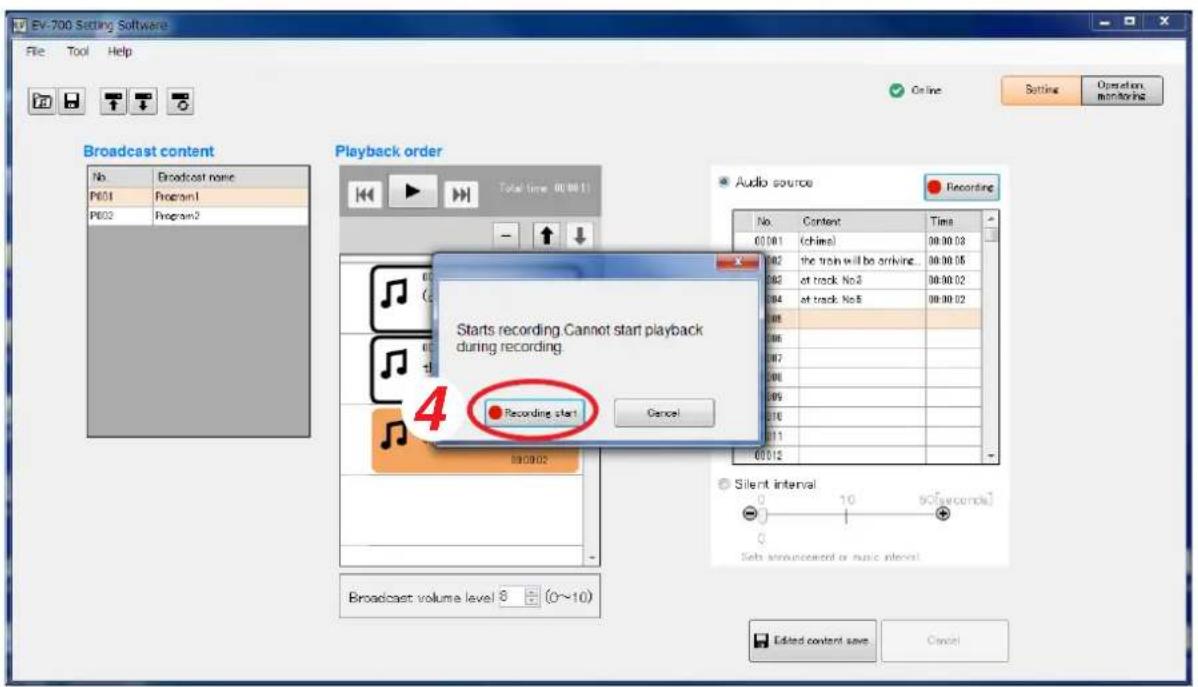Move selected playback item up
1198x687 pixels.
click(x=546, y=235)
